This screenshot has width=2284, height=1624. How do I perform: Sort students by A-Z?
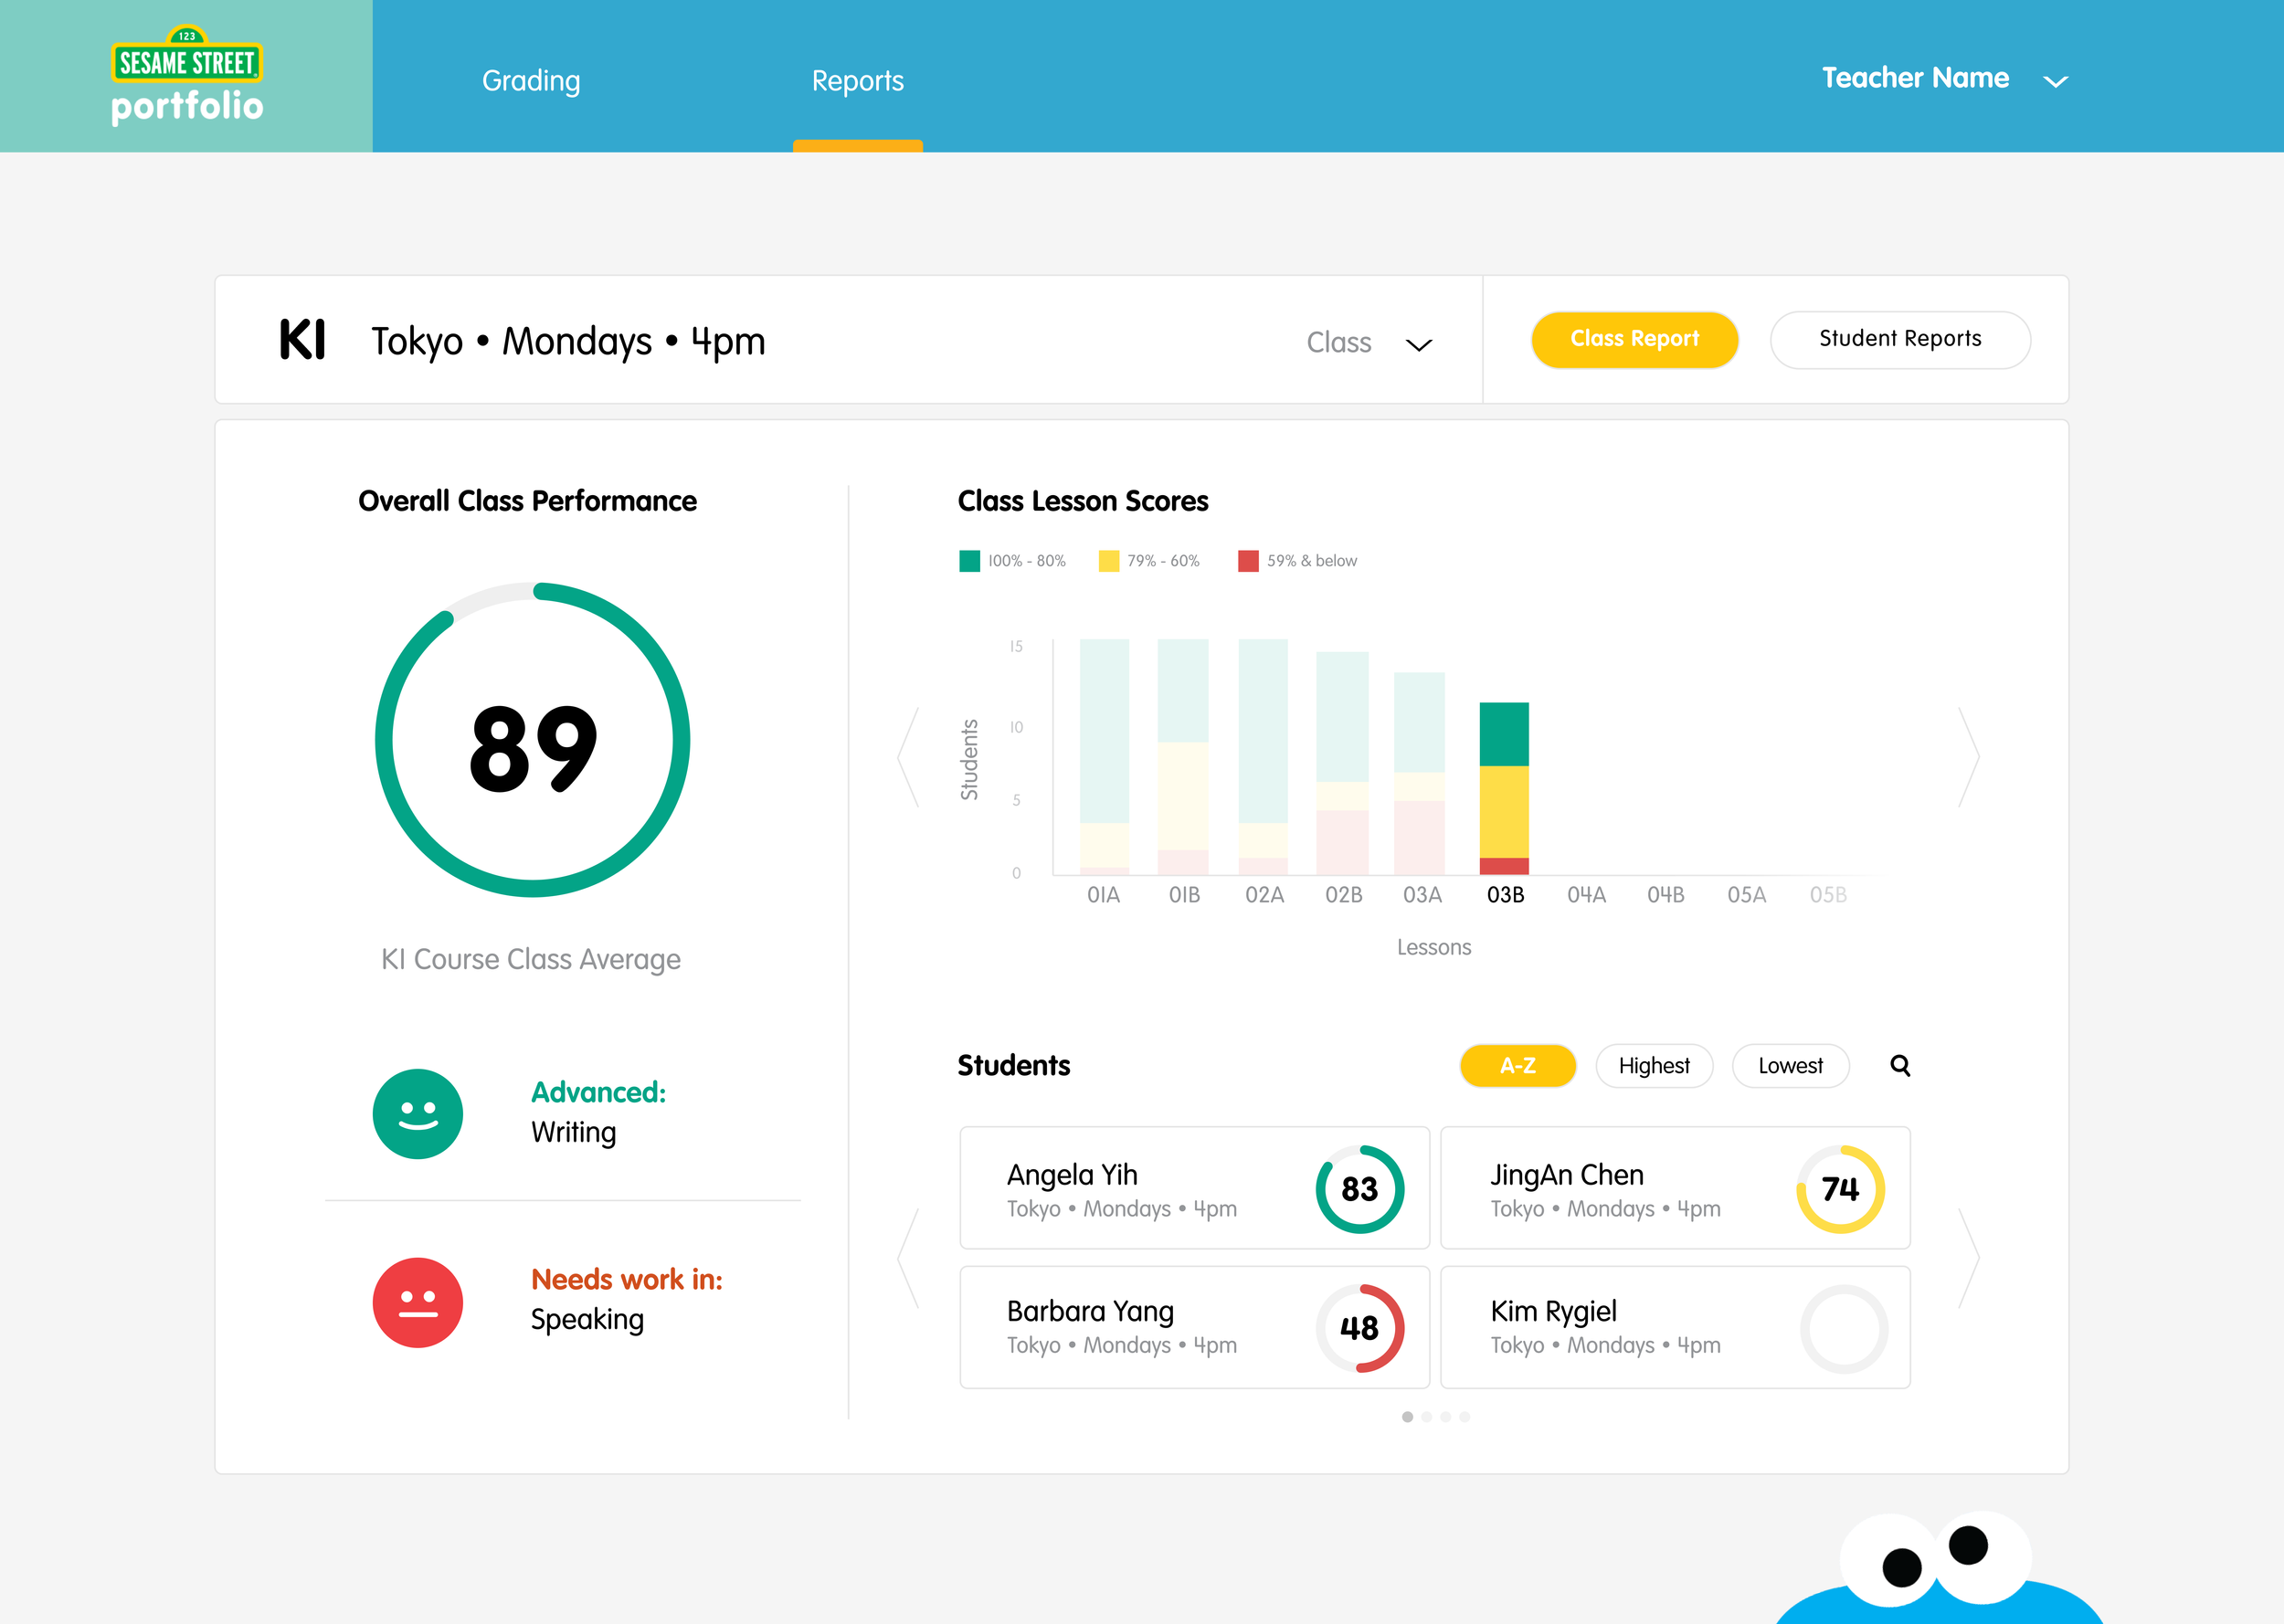tap(1517, 1066)
